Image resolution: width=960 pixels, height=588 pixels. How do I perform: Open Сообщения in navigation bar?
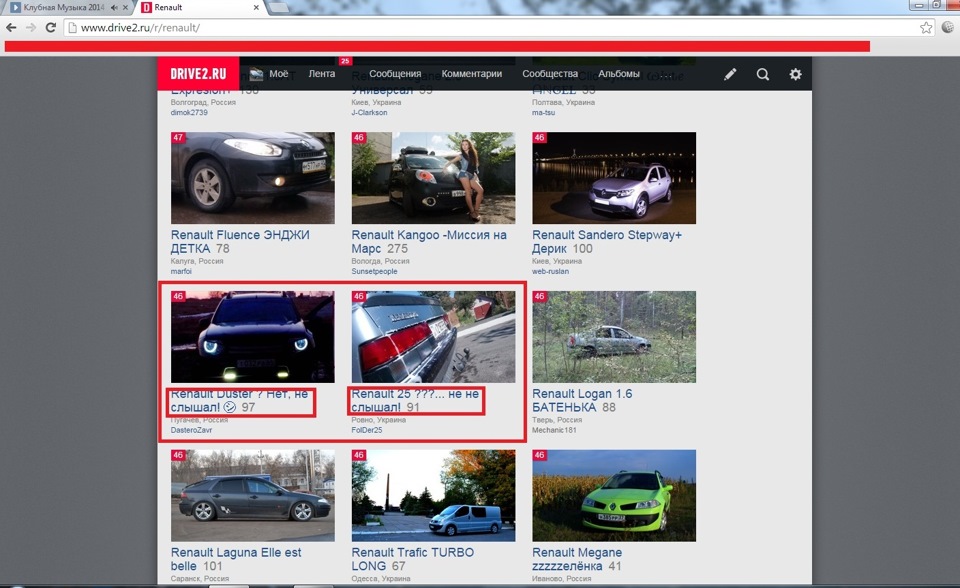tap(395, 74)
